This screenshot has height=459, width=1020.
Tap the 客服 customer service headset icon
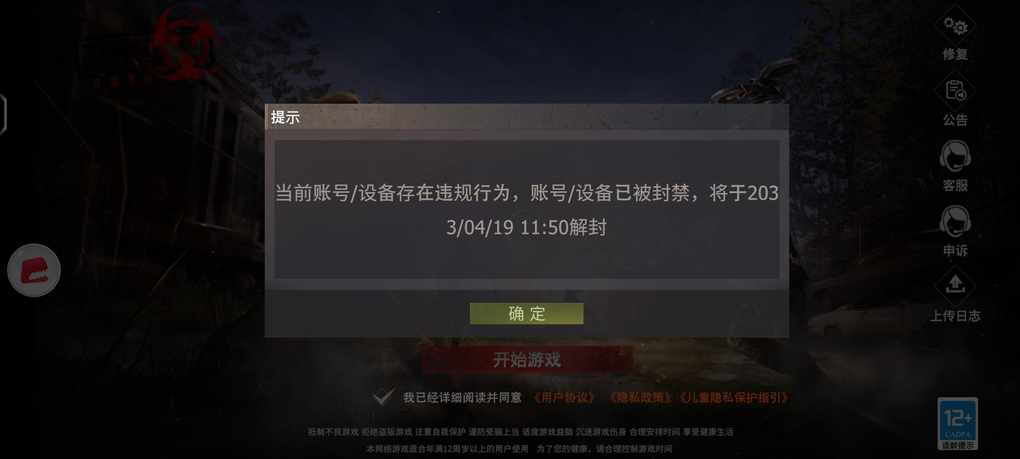tap(955, 156)
